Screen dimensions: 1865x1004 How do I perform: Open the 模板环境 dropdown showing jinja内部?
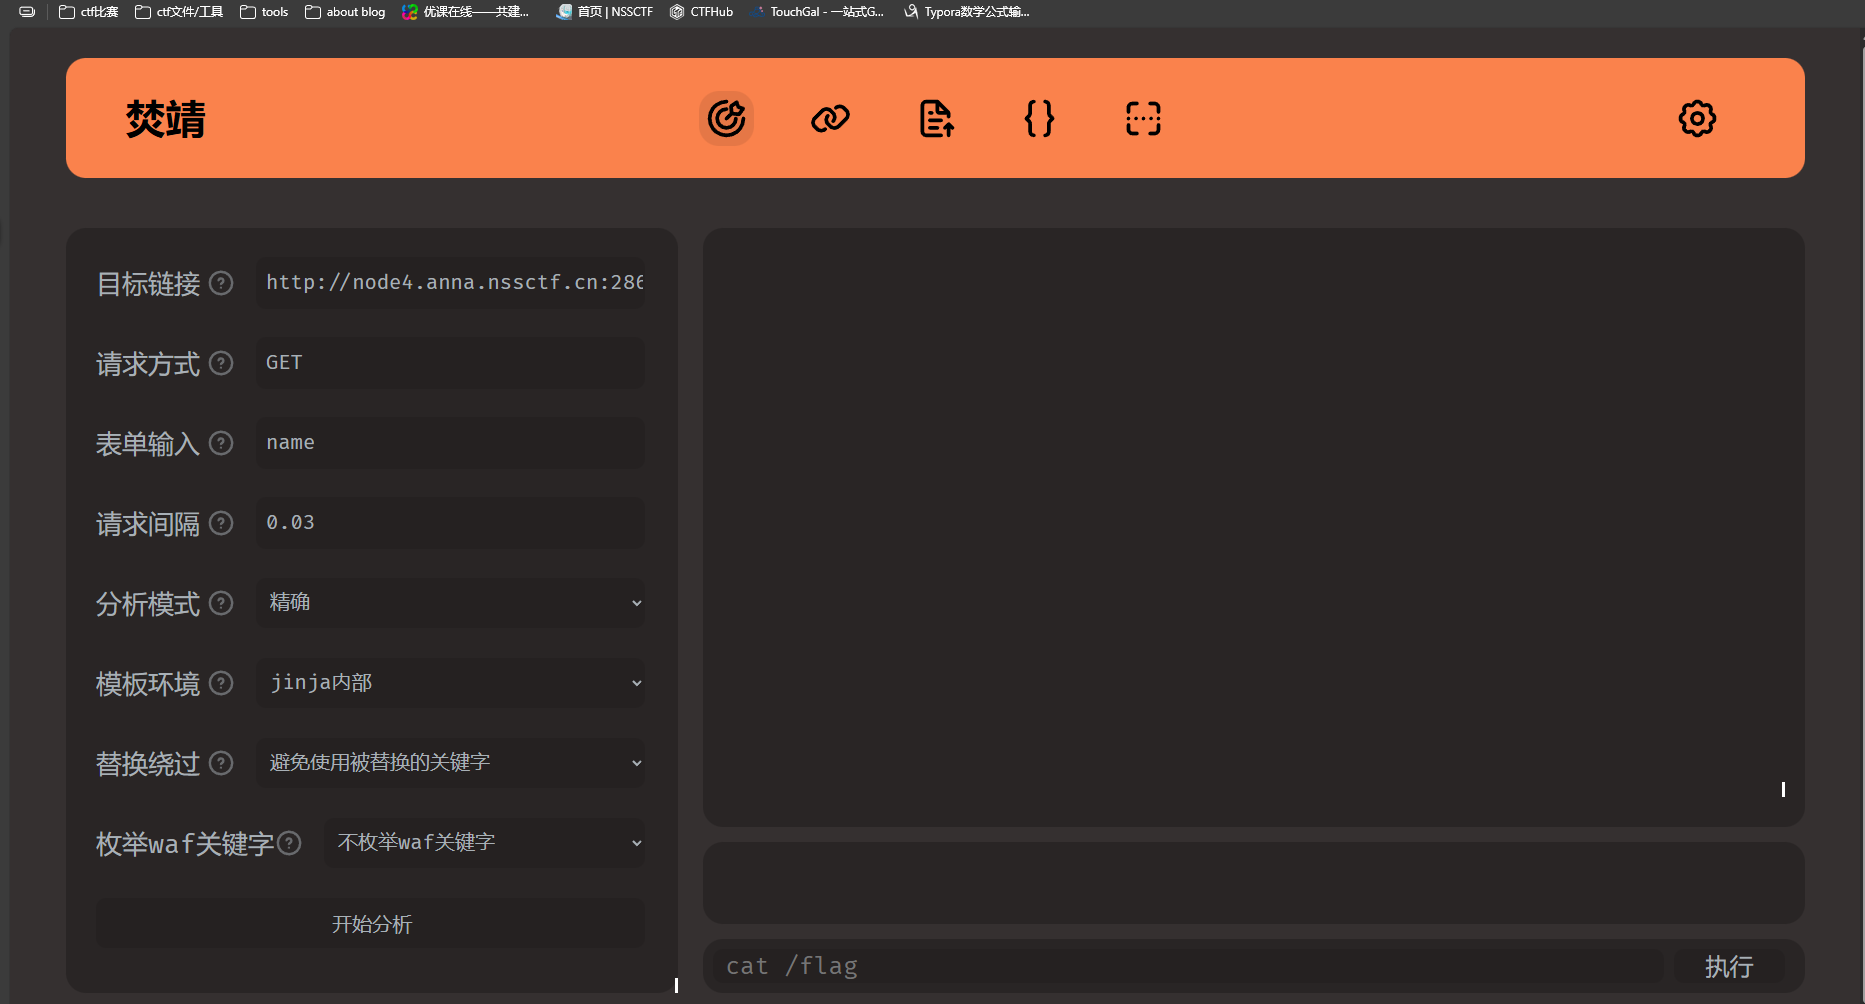coord(450,682)
